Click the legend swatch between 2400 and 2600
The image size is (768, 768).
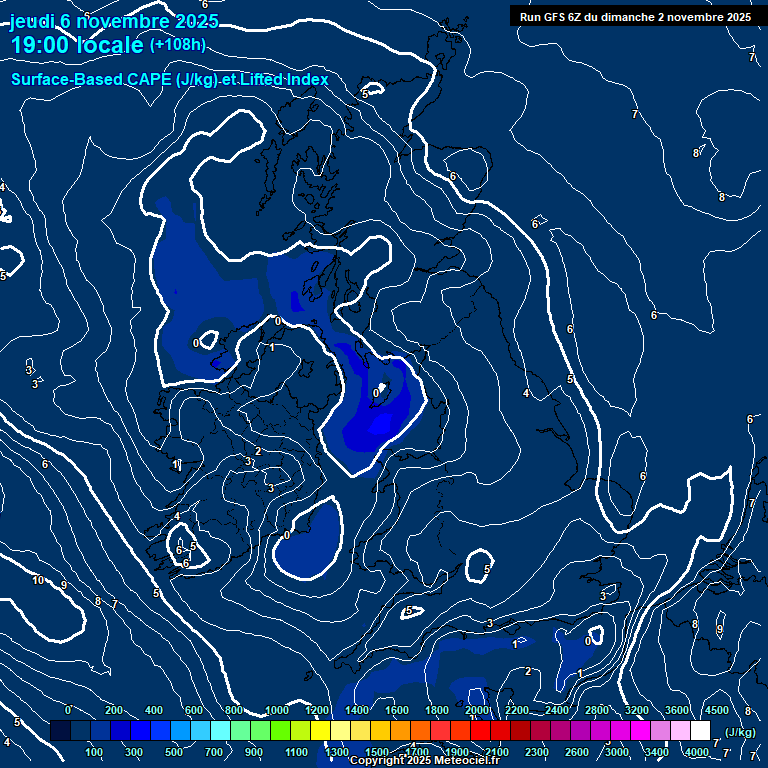560,730
